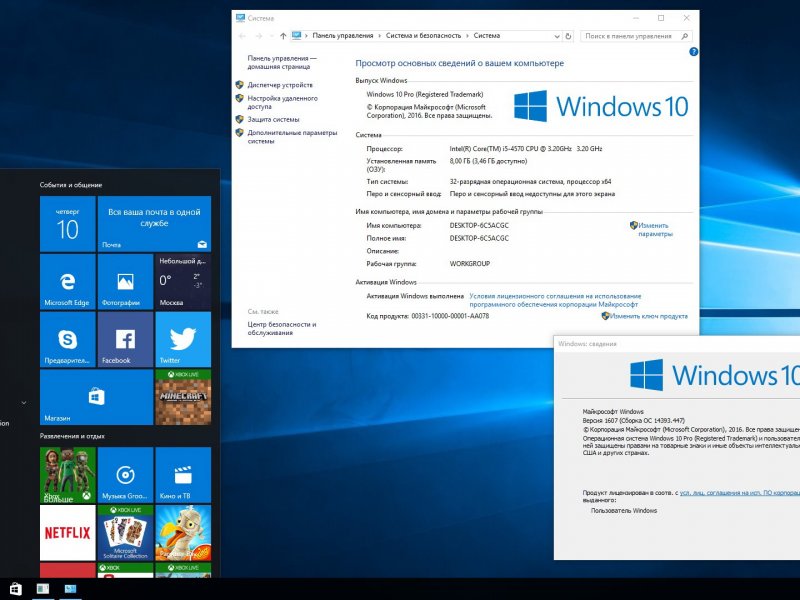Expand the Start menu left-side chevron

point(23,403)
